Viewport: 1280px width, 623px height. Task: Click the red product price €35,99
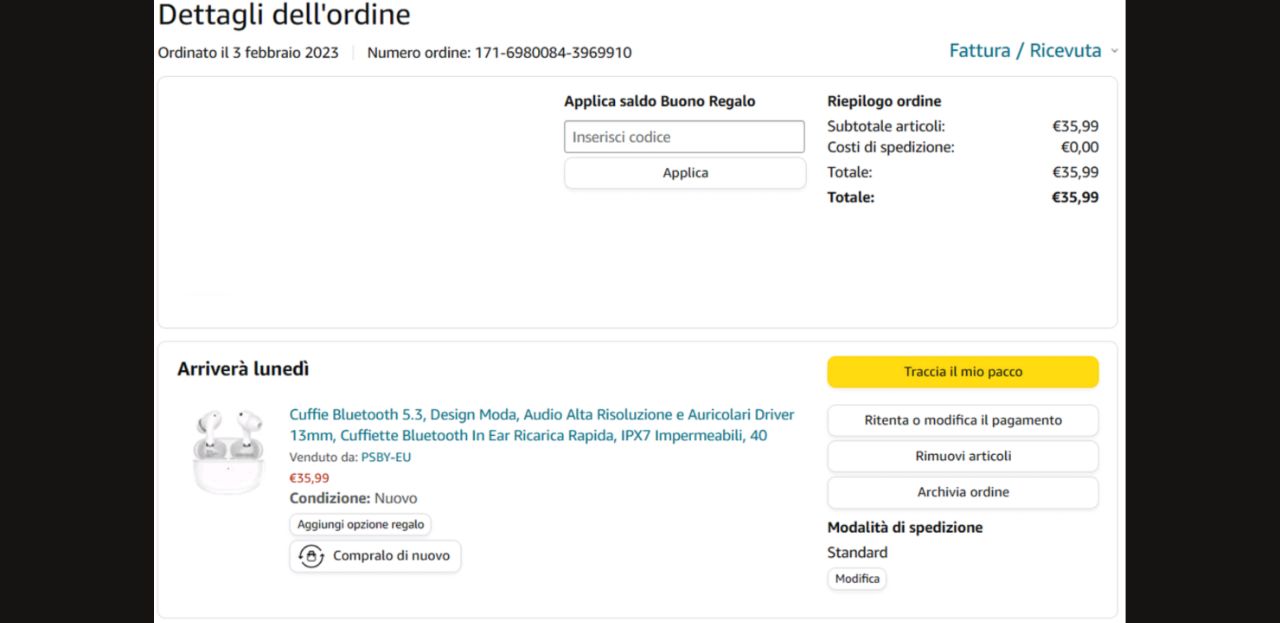point(309,478)
